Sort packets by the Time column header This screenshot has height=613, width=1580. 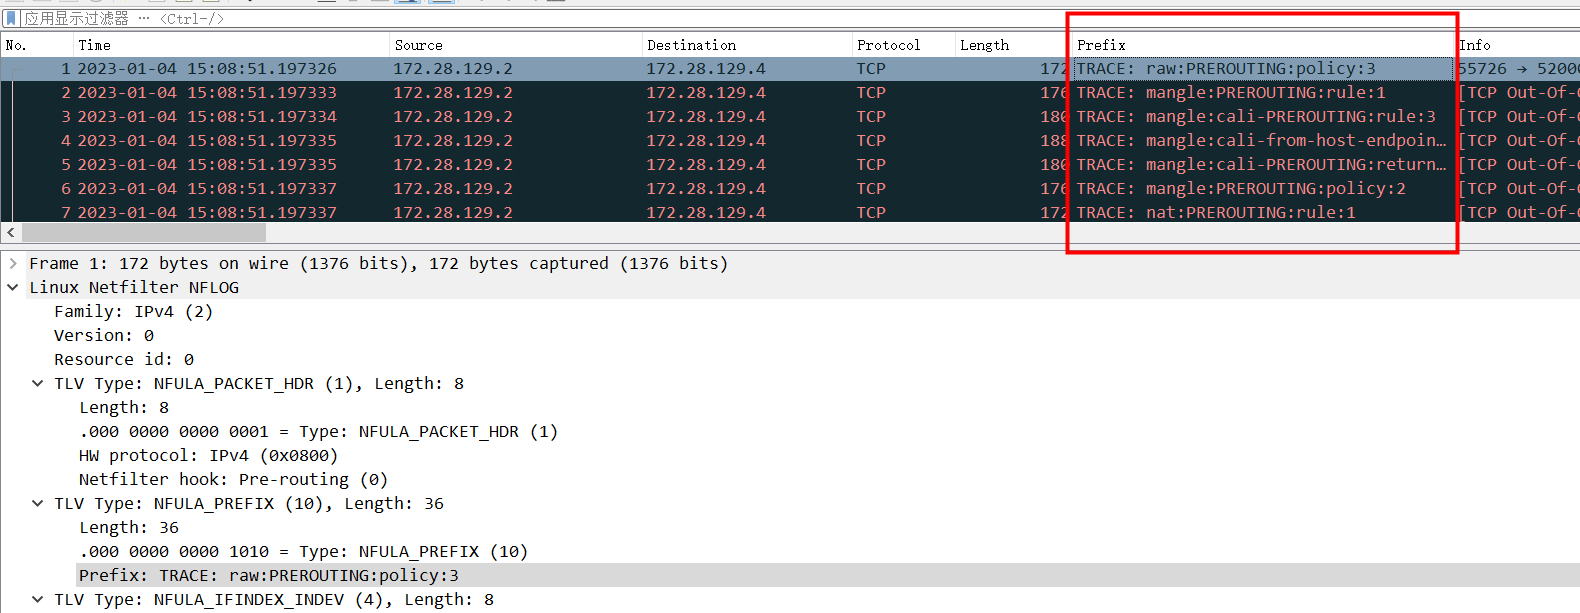[x=230, y=45]
